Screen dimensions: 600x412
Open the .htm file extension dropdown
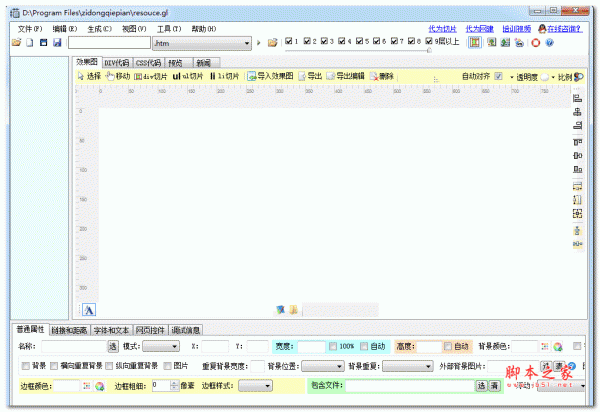tap(245, 44)
